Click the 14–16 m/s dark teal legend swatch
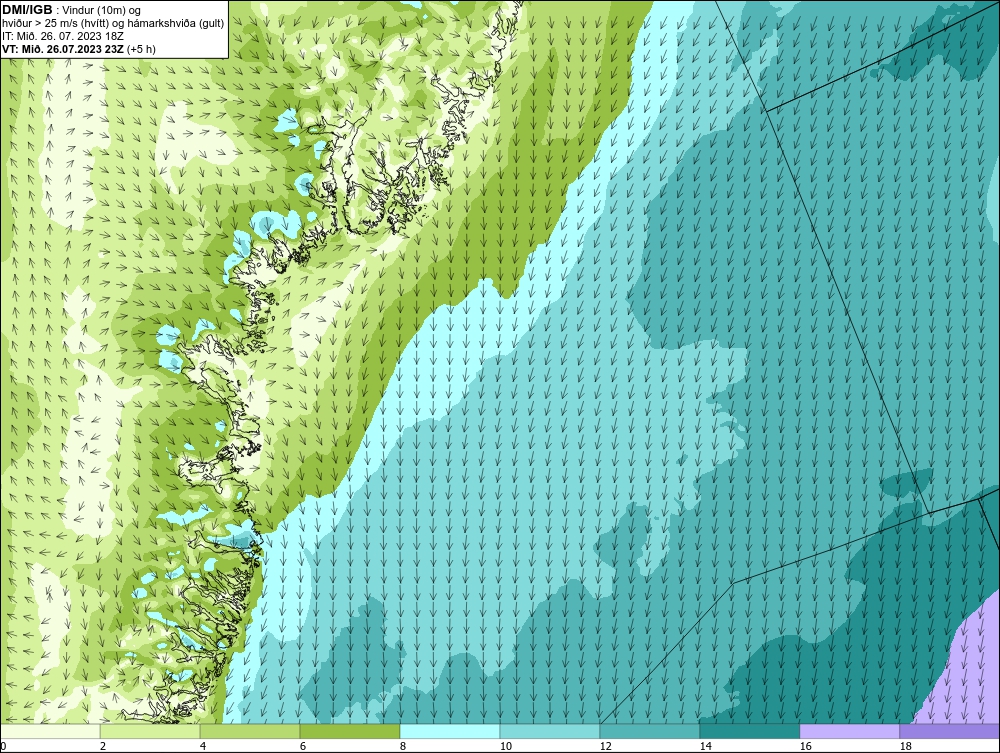 (x=749, y=731)
